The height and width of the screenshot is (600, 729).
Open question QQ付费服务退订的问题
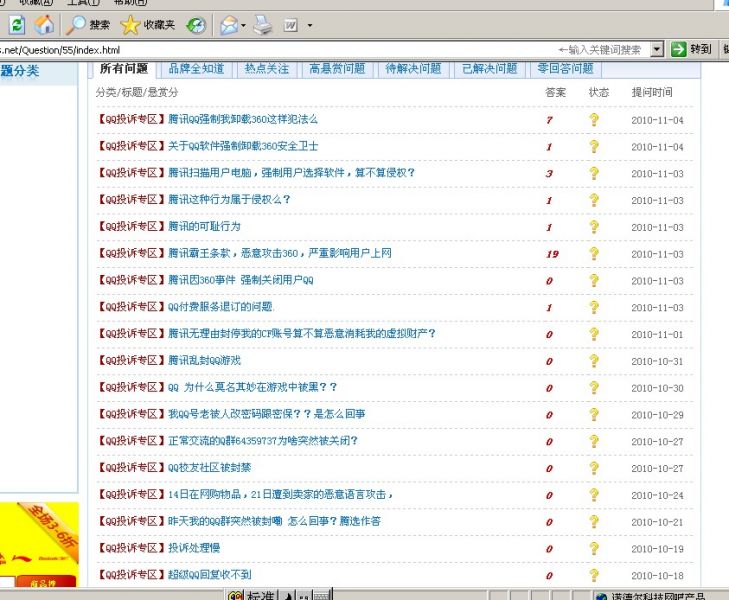click(x=221, y=307)
